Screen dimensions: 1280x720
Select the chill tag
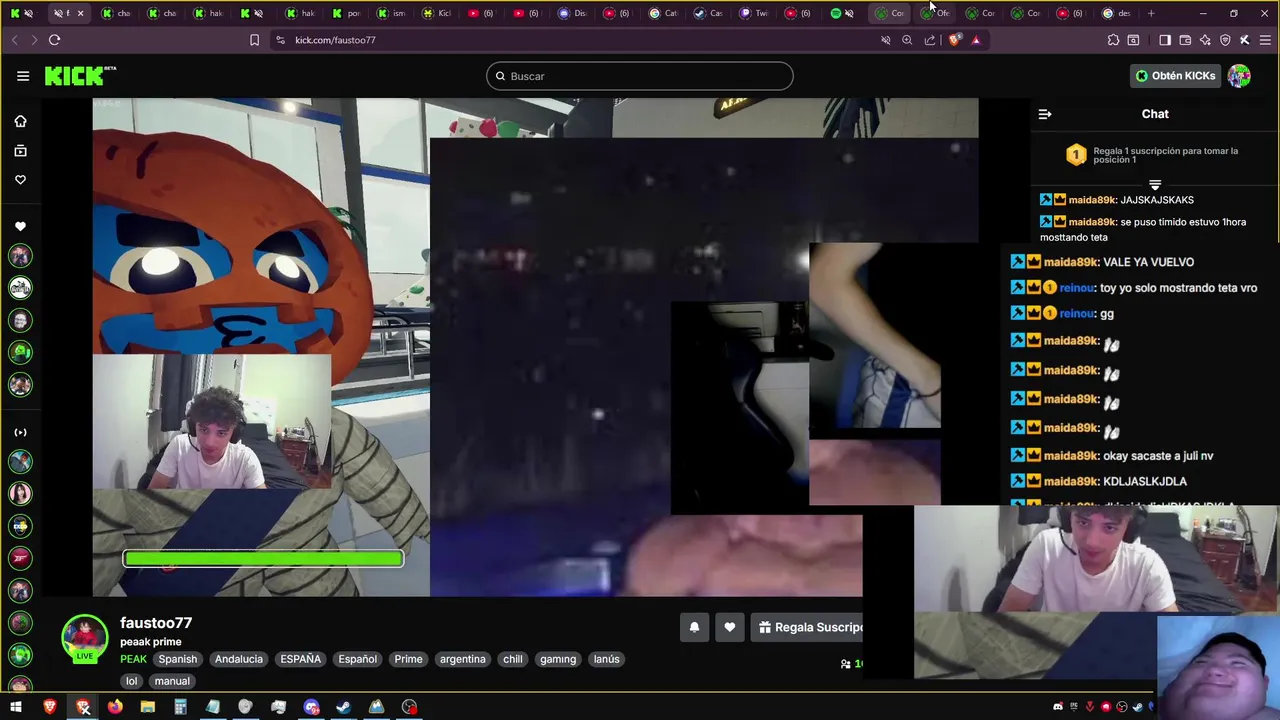[x=513, y=659]
